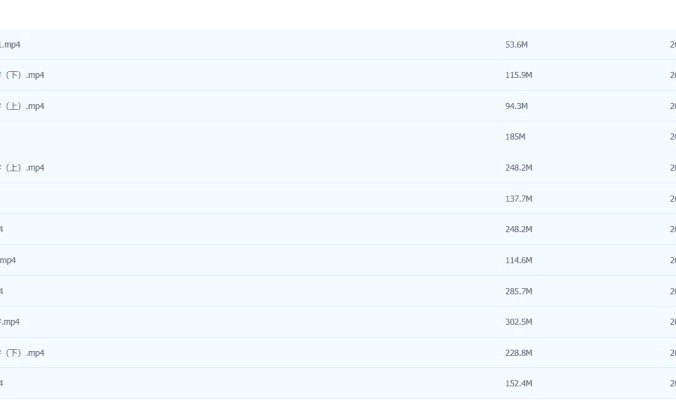Click the date cell in the 185M row
The width and height of the screenshot is (676, 418).
[672, 137]
